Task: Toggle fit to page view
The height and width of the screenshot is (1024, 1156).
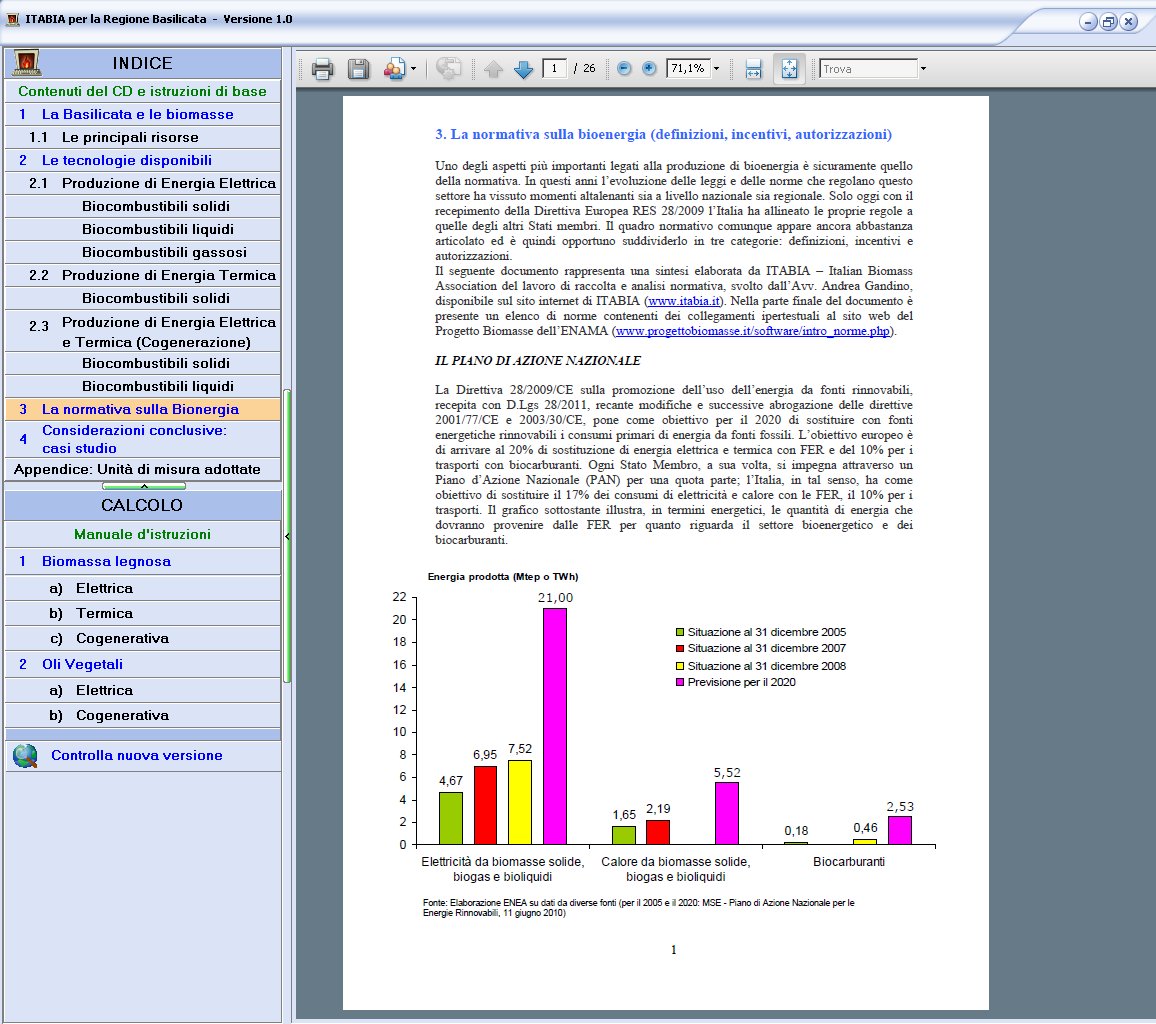Action: tap(789, 69)
